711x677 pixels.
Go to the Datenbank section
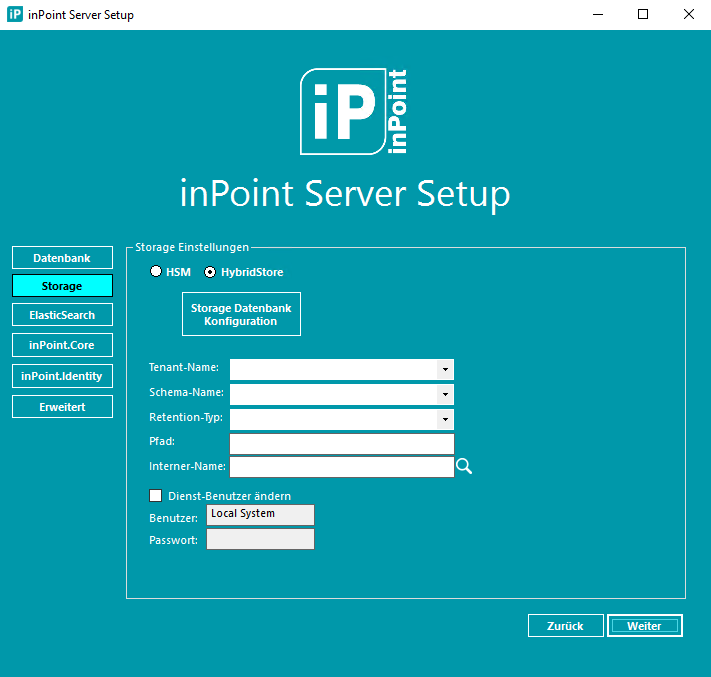[x=62, y=258]
